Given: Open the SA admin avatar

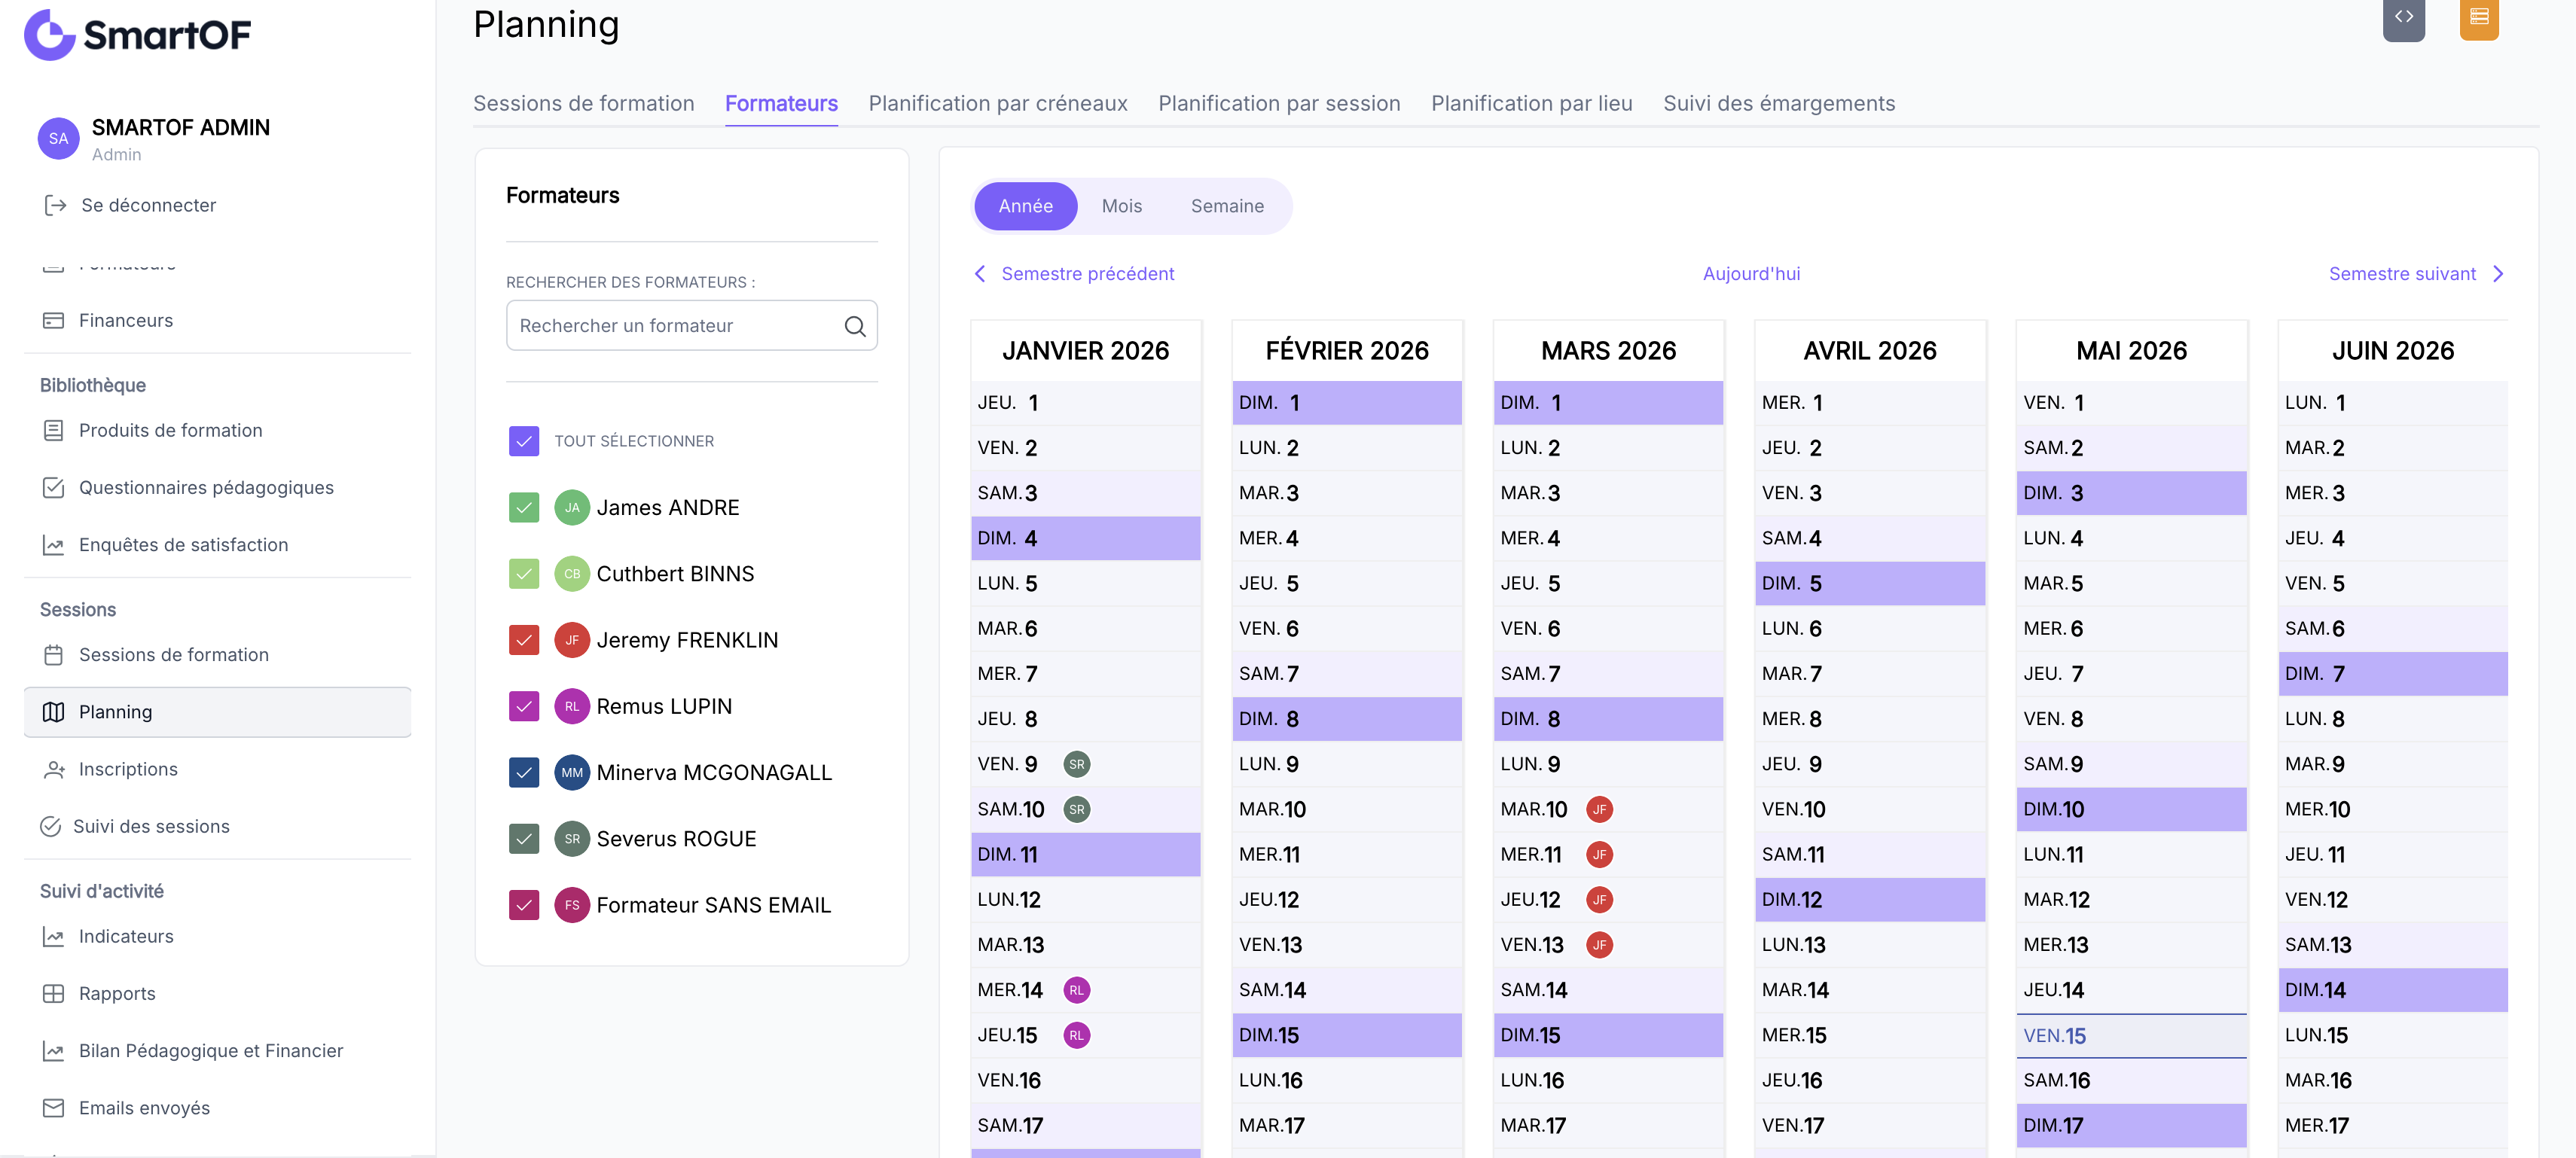Looking at the screenshot, I should (x=59, y=139).
